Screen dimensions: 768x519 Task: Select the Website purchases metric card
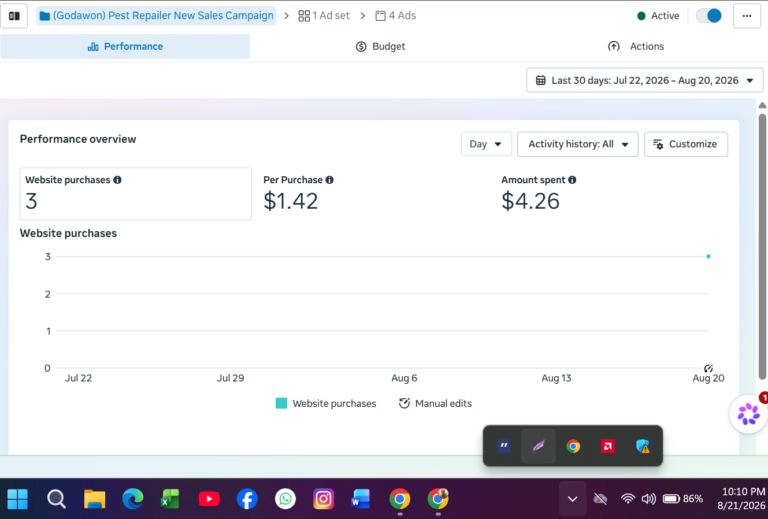136,193
